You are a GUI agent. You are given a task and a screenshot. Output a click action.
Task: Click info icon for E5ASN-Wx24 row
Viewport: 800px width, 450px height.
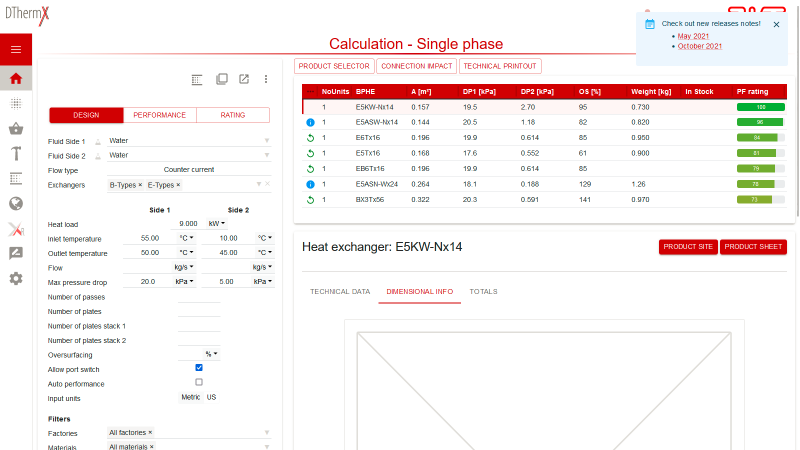point(310,184)
